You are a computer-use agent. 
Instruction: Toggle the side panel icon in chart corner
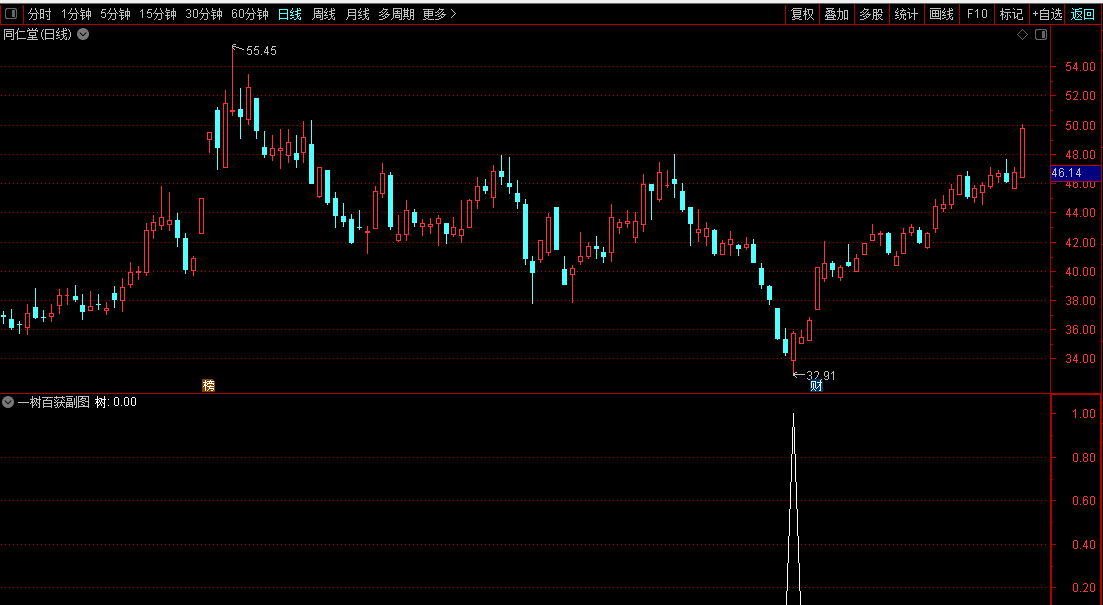pos(1041,34)
